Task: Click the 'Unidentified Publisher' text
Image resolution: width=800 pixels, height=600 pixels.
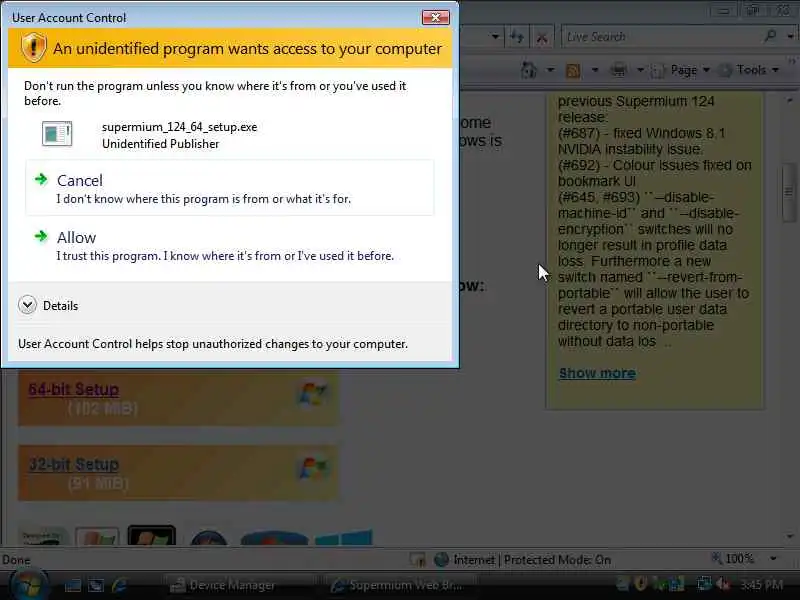Action: [x=160, y=144]
